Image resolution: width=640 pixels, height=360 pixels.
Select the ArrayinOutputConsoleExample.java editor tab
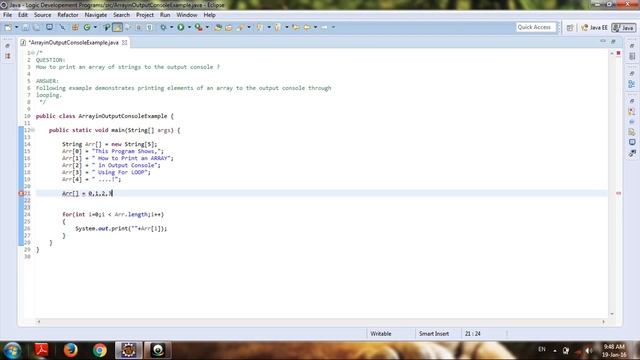pos(73,42)
